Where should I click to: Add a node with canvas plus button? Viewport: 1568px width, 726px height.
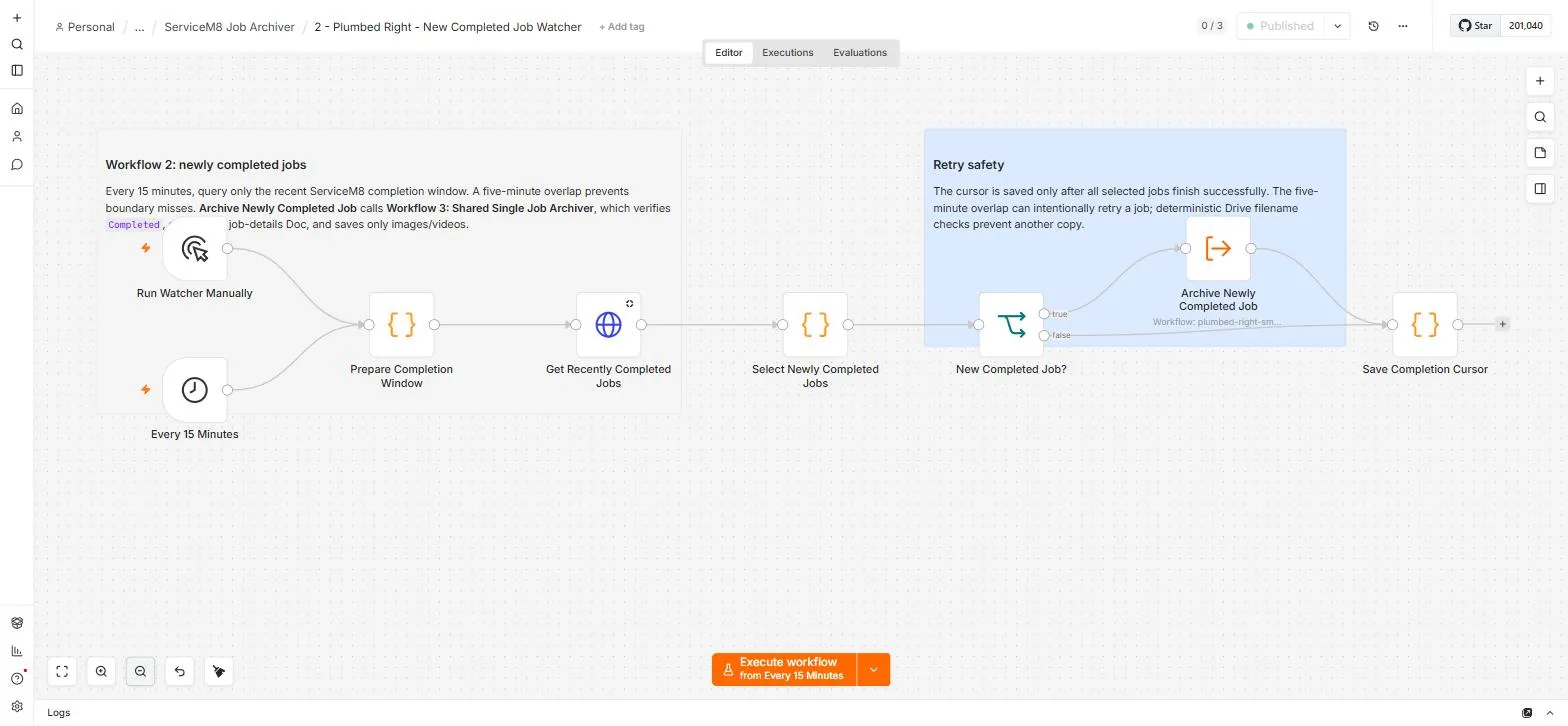click(x=1540, y=81)
